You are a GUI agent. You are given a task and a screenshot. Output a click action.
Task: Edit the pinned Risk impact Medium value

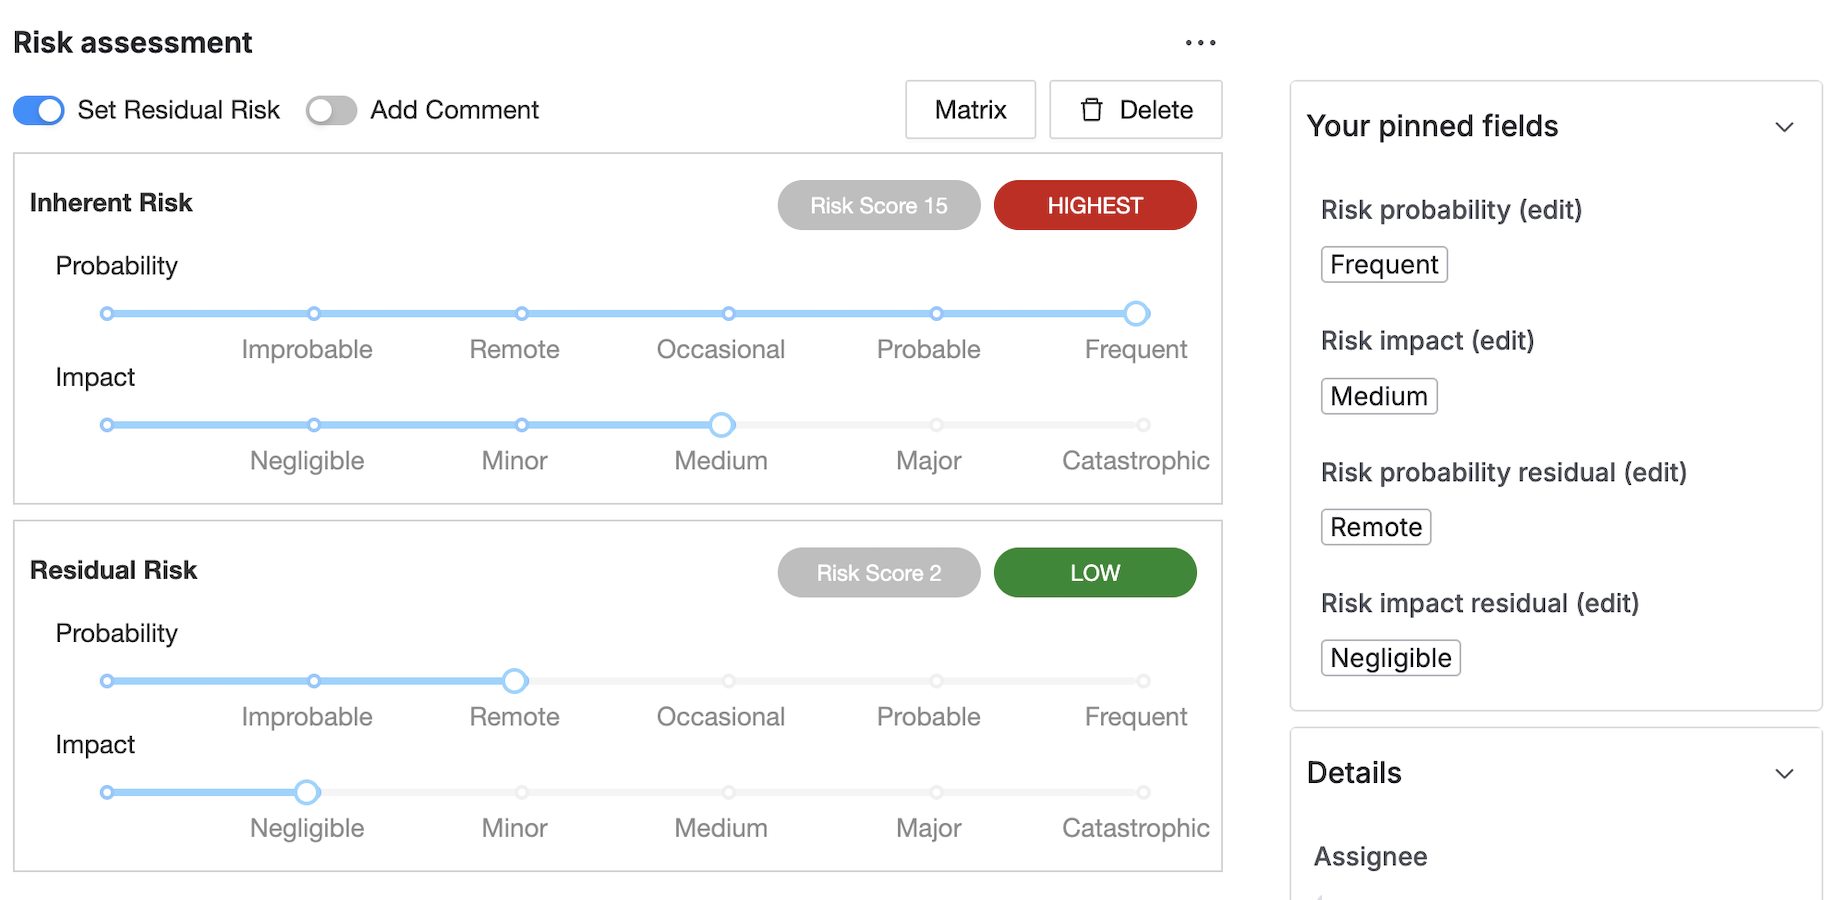[1378, 396]
